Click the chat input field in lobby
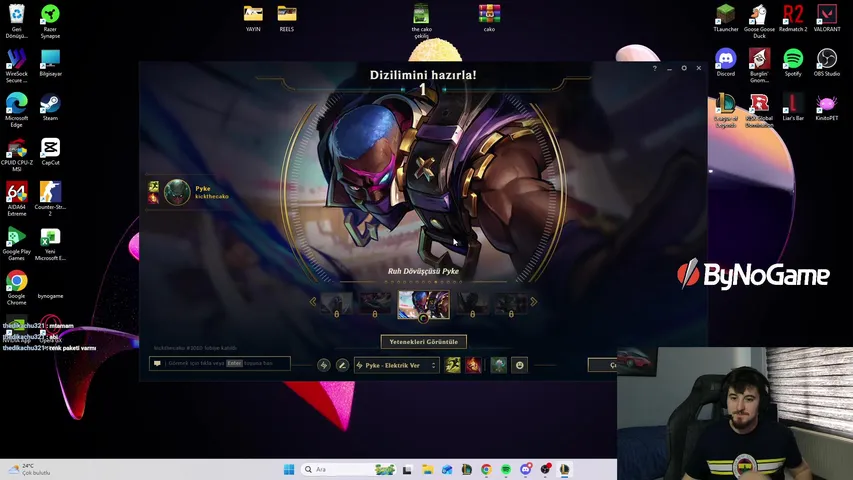Screen dimensions: 853x480 point(220,363)
